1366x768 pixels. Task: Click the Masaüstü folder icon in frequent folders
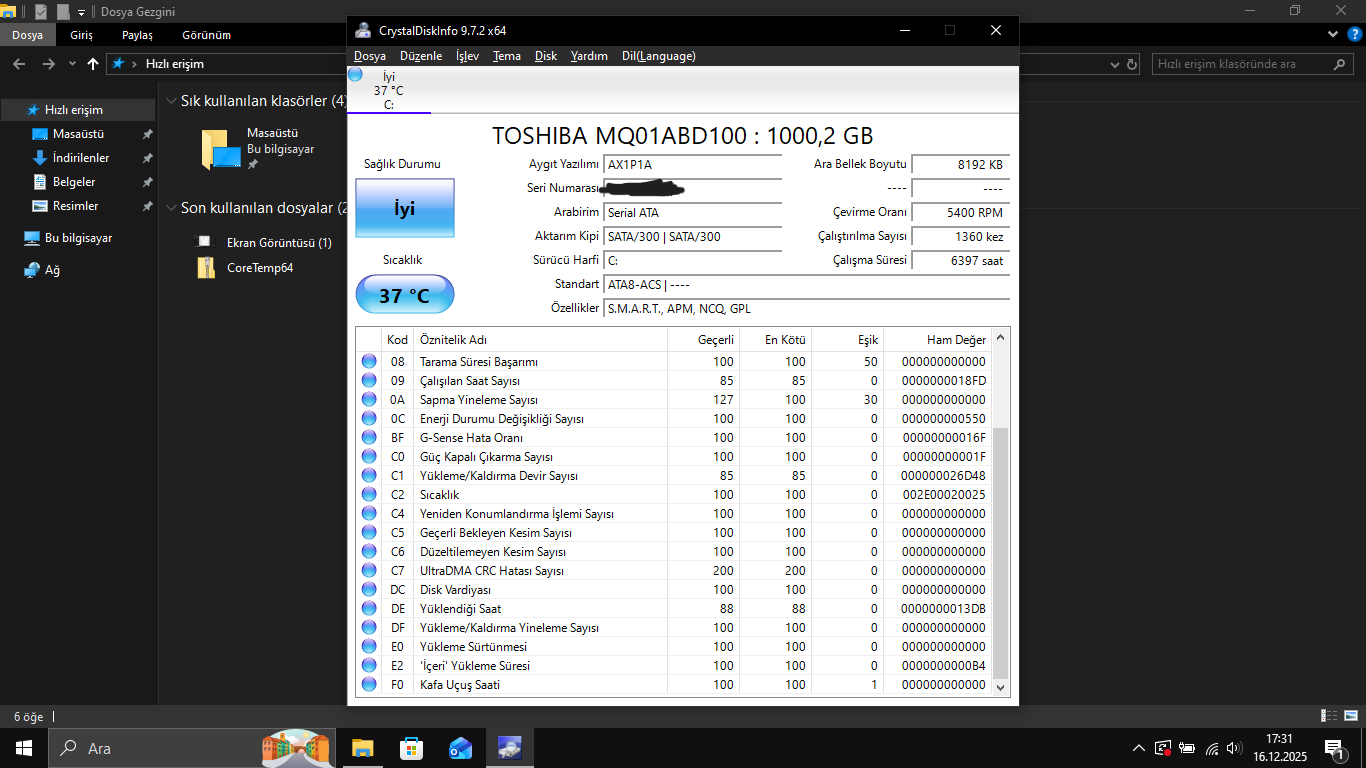pos(220,149)
